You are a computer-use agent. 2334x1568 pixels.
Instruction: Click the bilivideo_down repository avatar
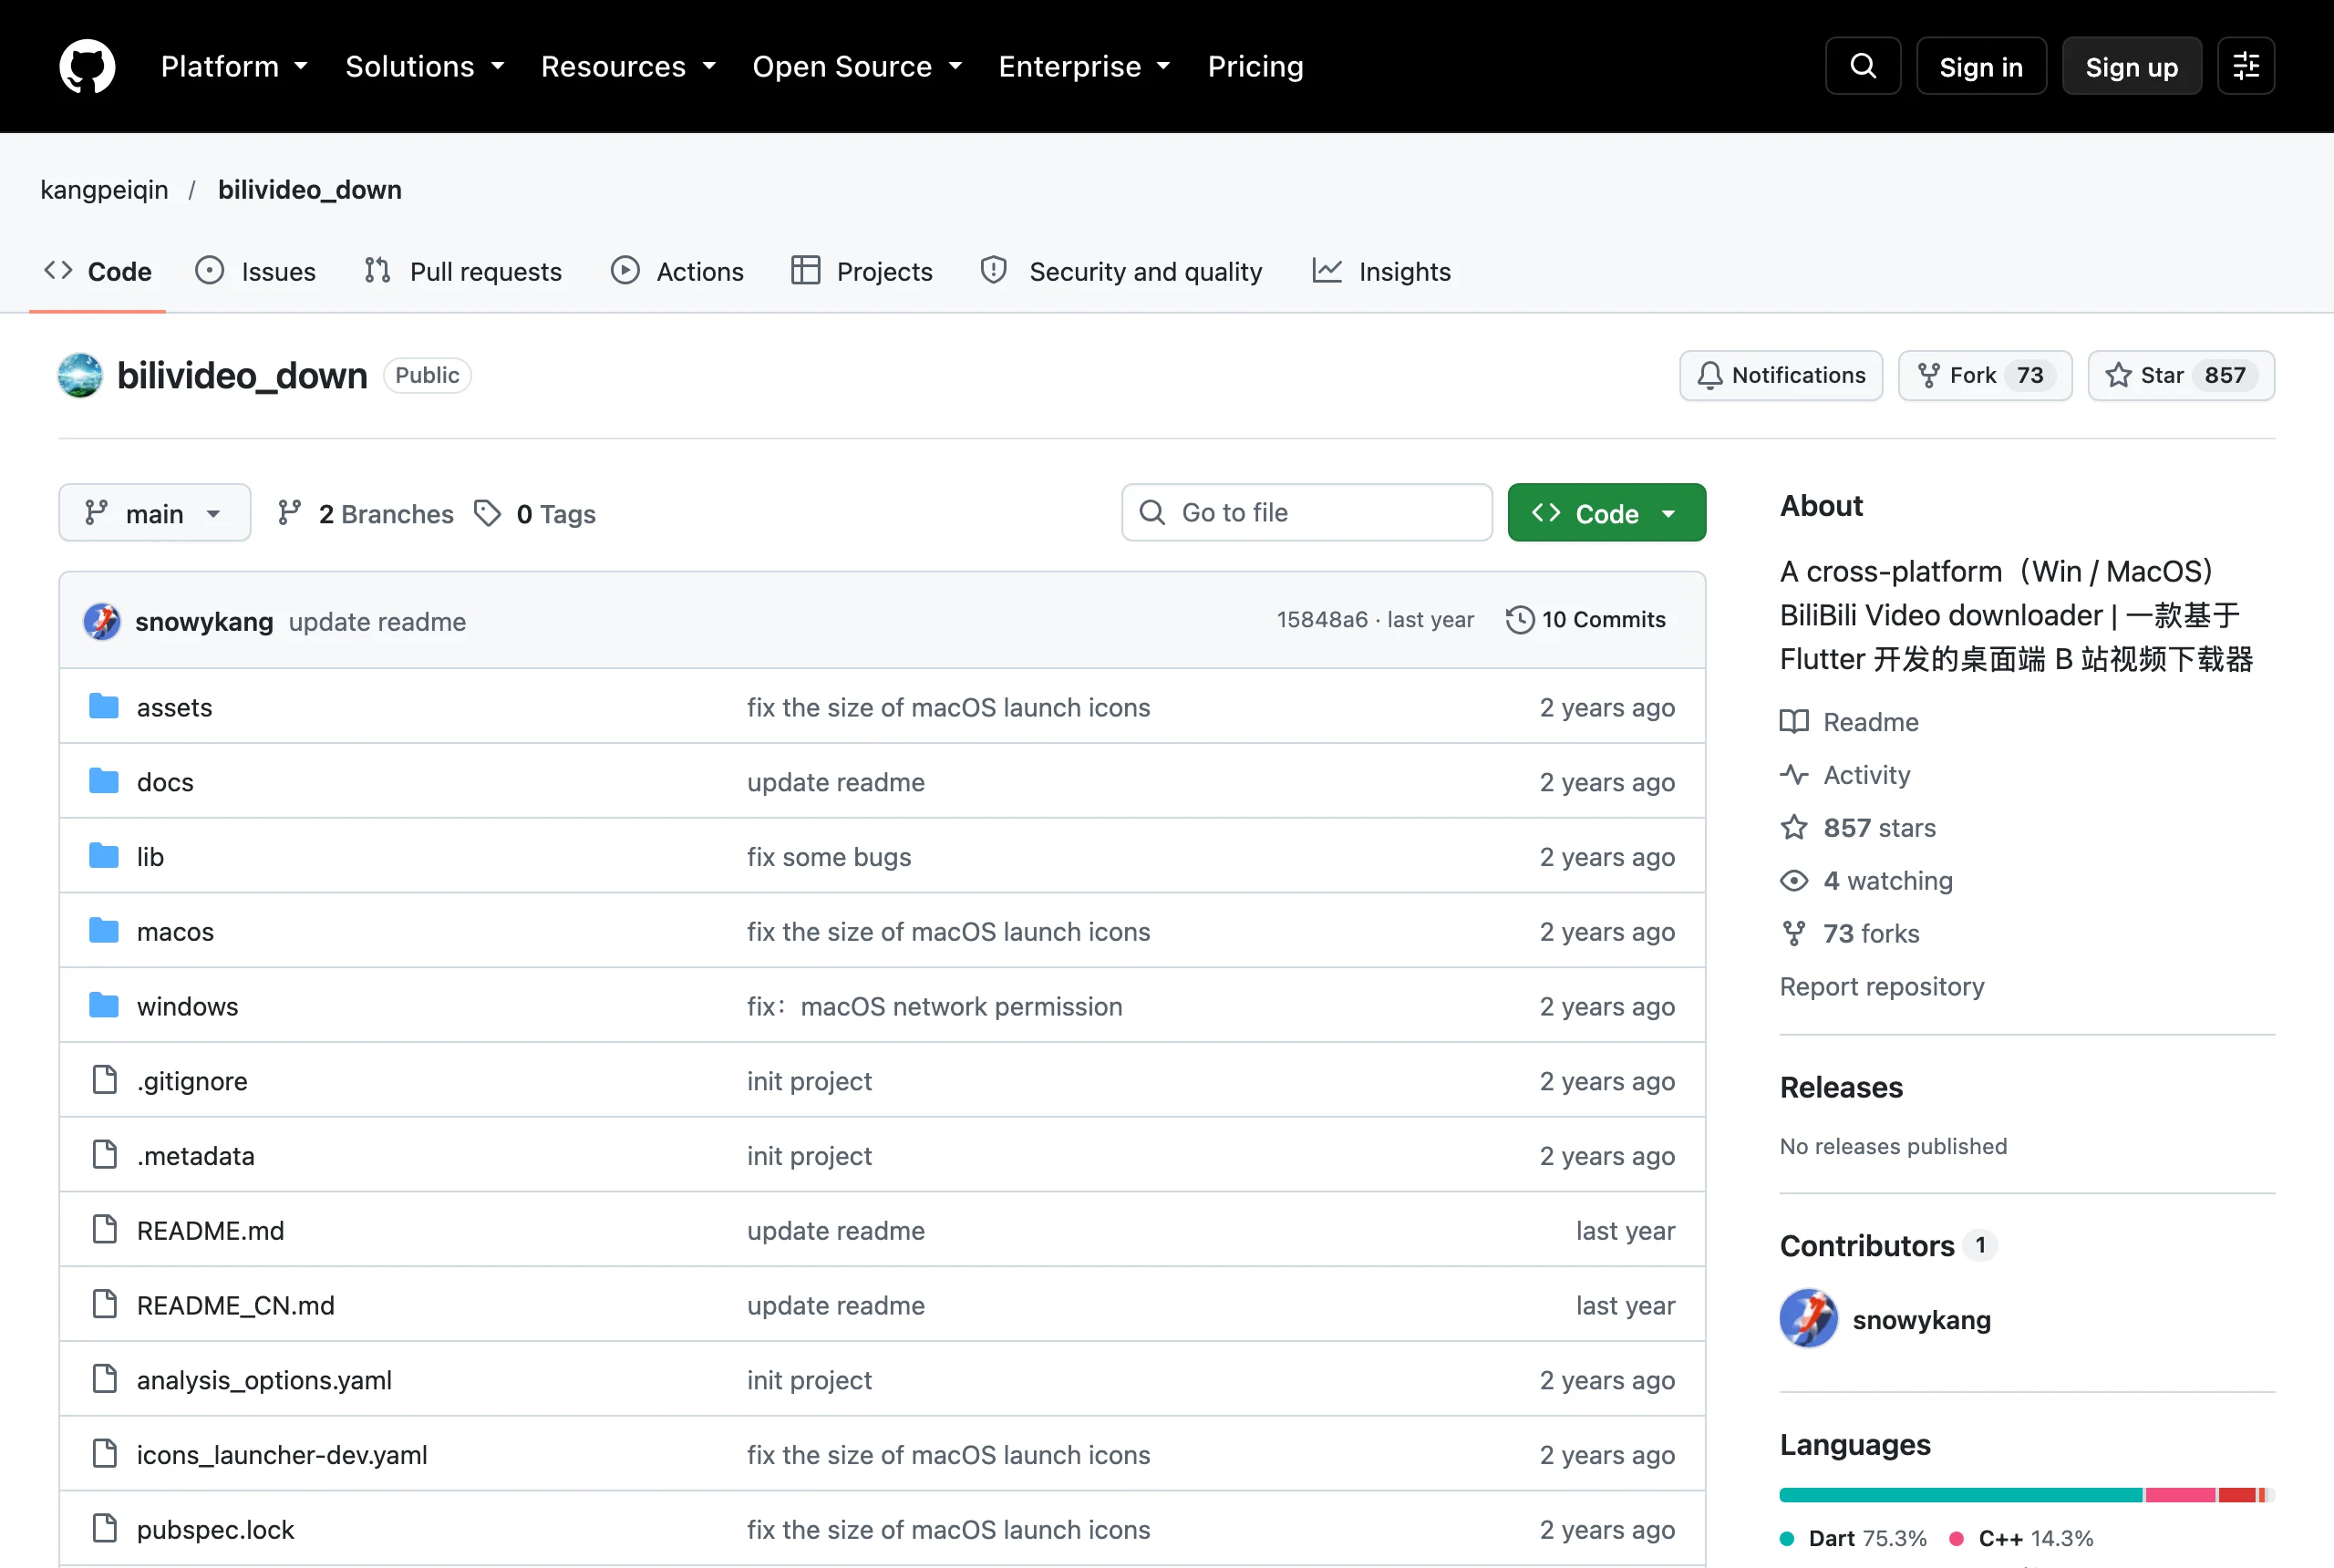coord(80,375)
